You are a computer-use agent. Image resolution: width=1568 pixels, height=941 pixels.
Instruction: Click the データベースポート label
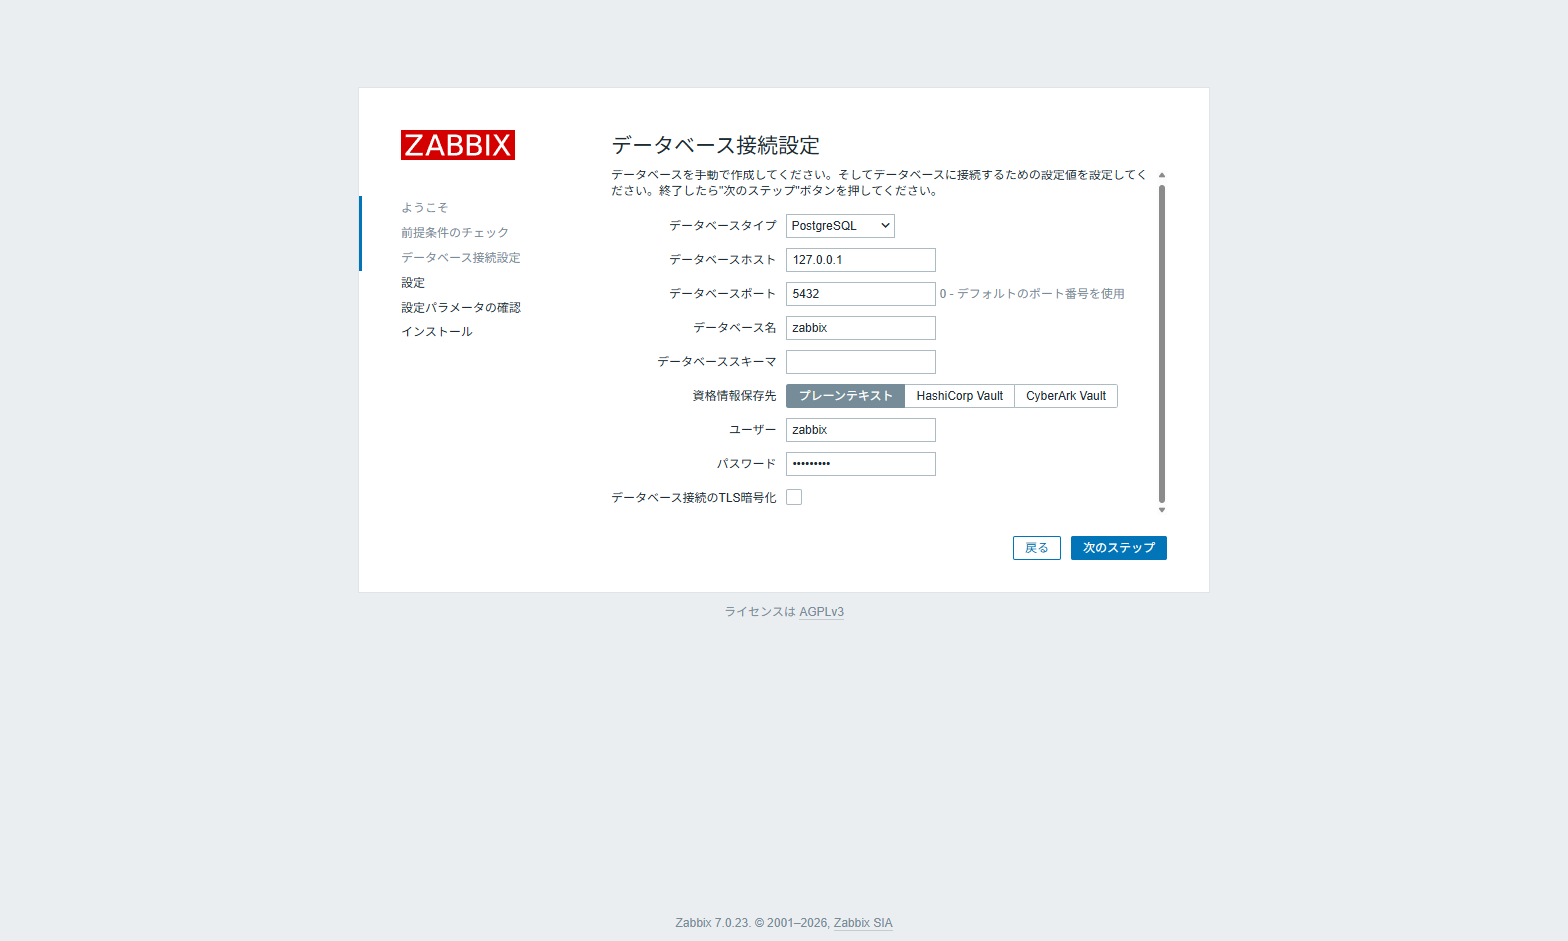pyautogui.click(x=722, y=294)
